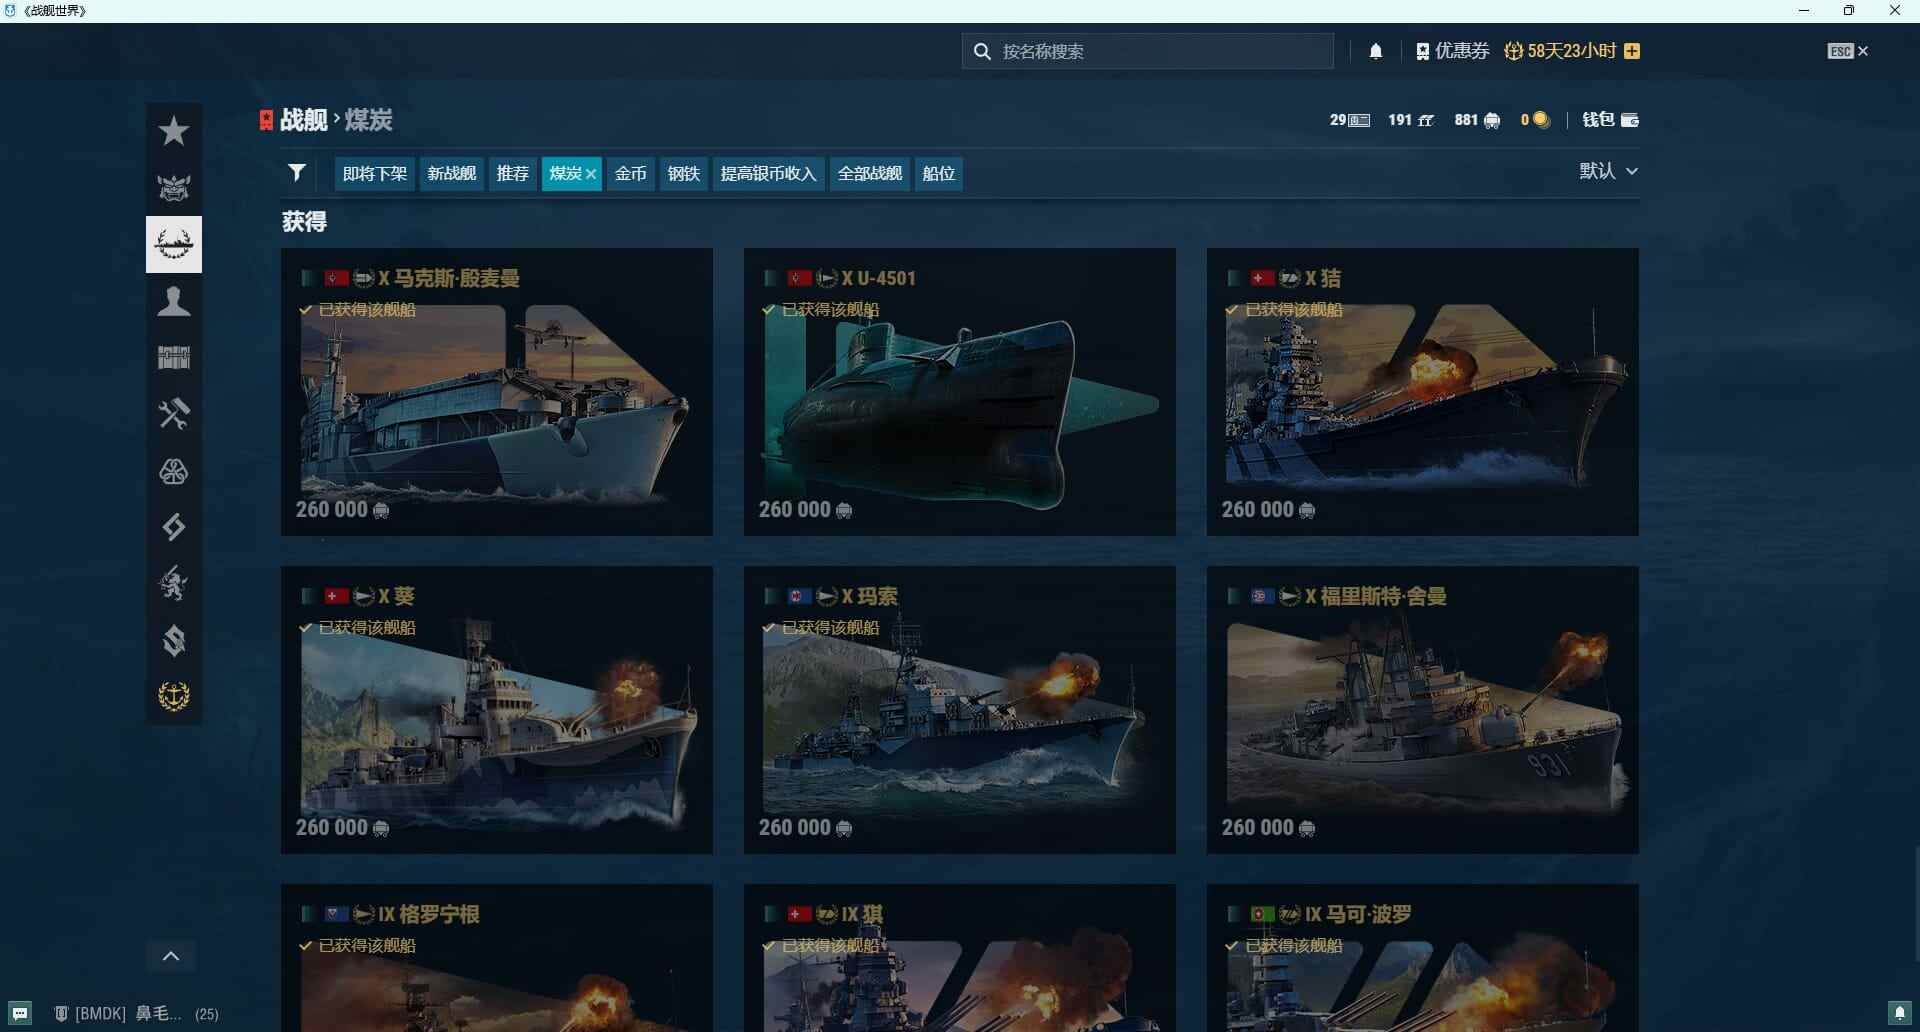Screen dimensions: 1920x1032
Task: Open the dragon sidebar category
Action: click(x=174, y=583)
